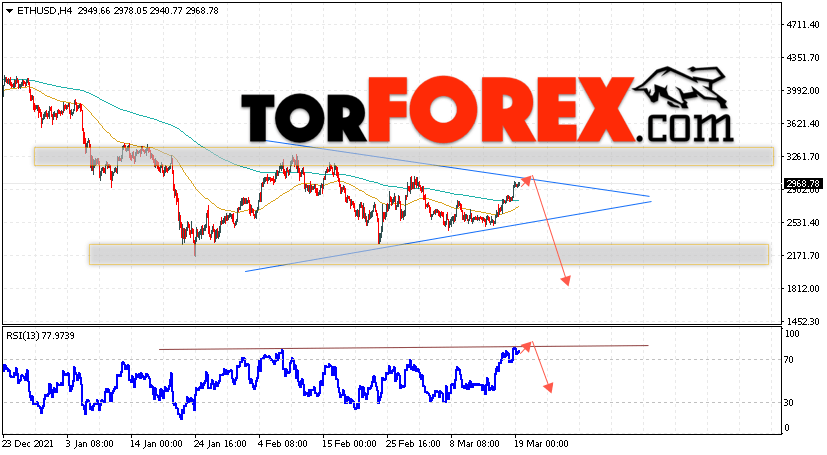The height and width of the screenshot is (455, 827).
Task: Select the 4711.40 price axis label
Action: 802,25
